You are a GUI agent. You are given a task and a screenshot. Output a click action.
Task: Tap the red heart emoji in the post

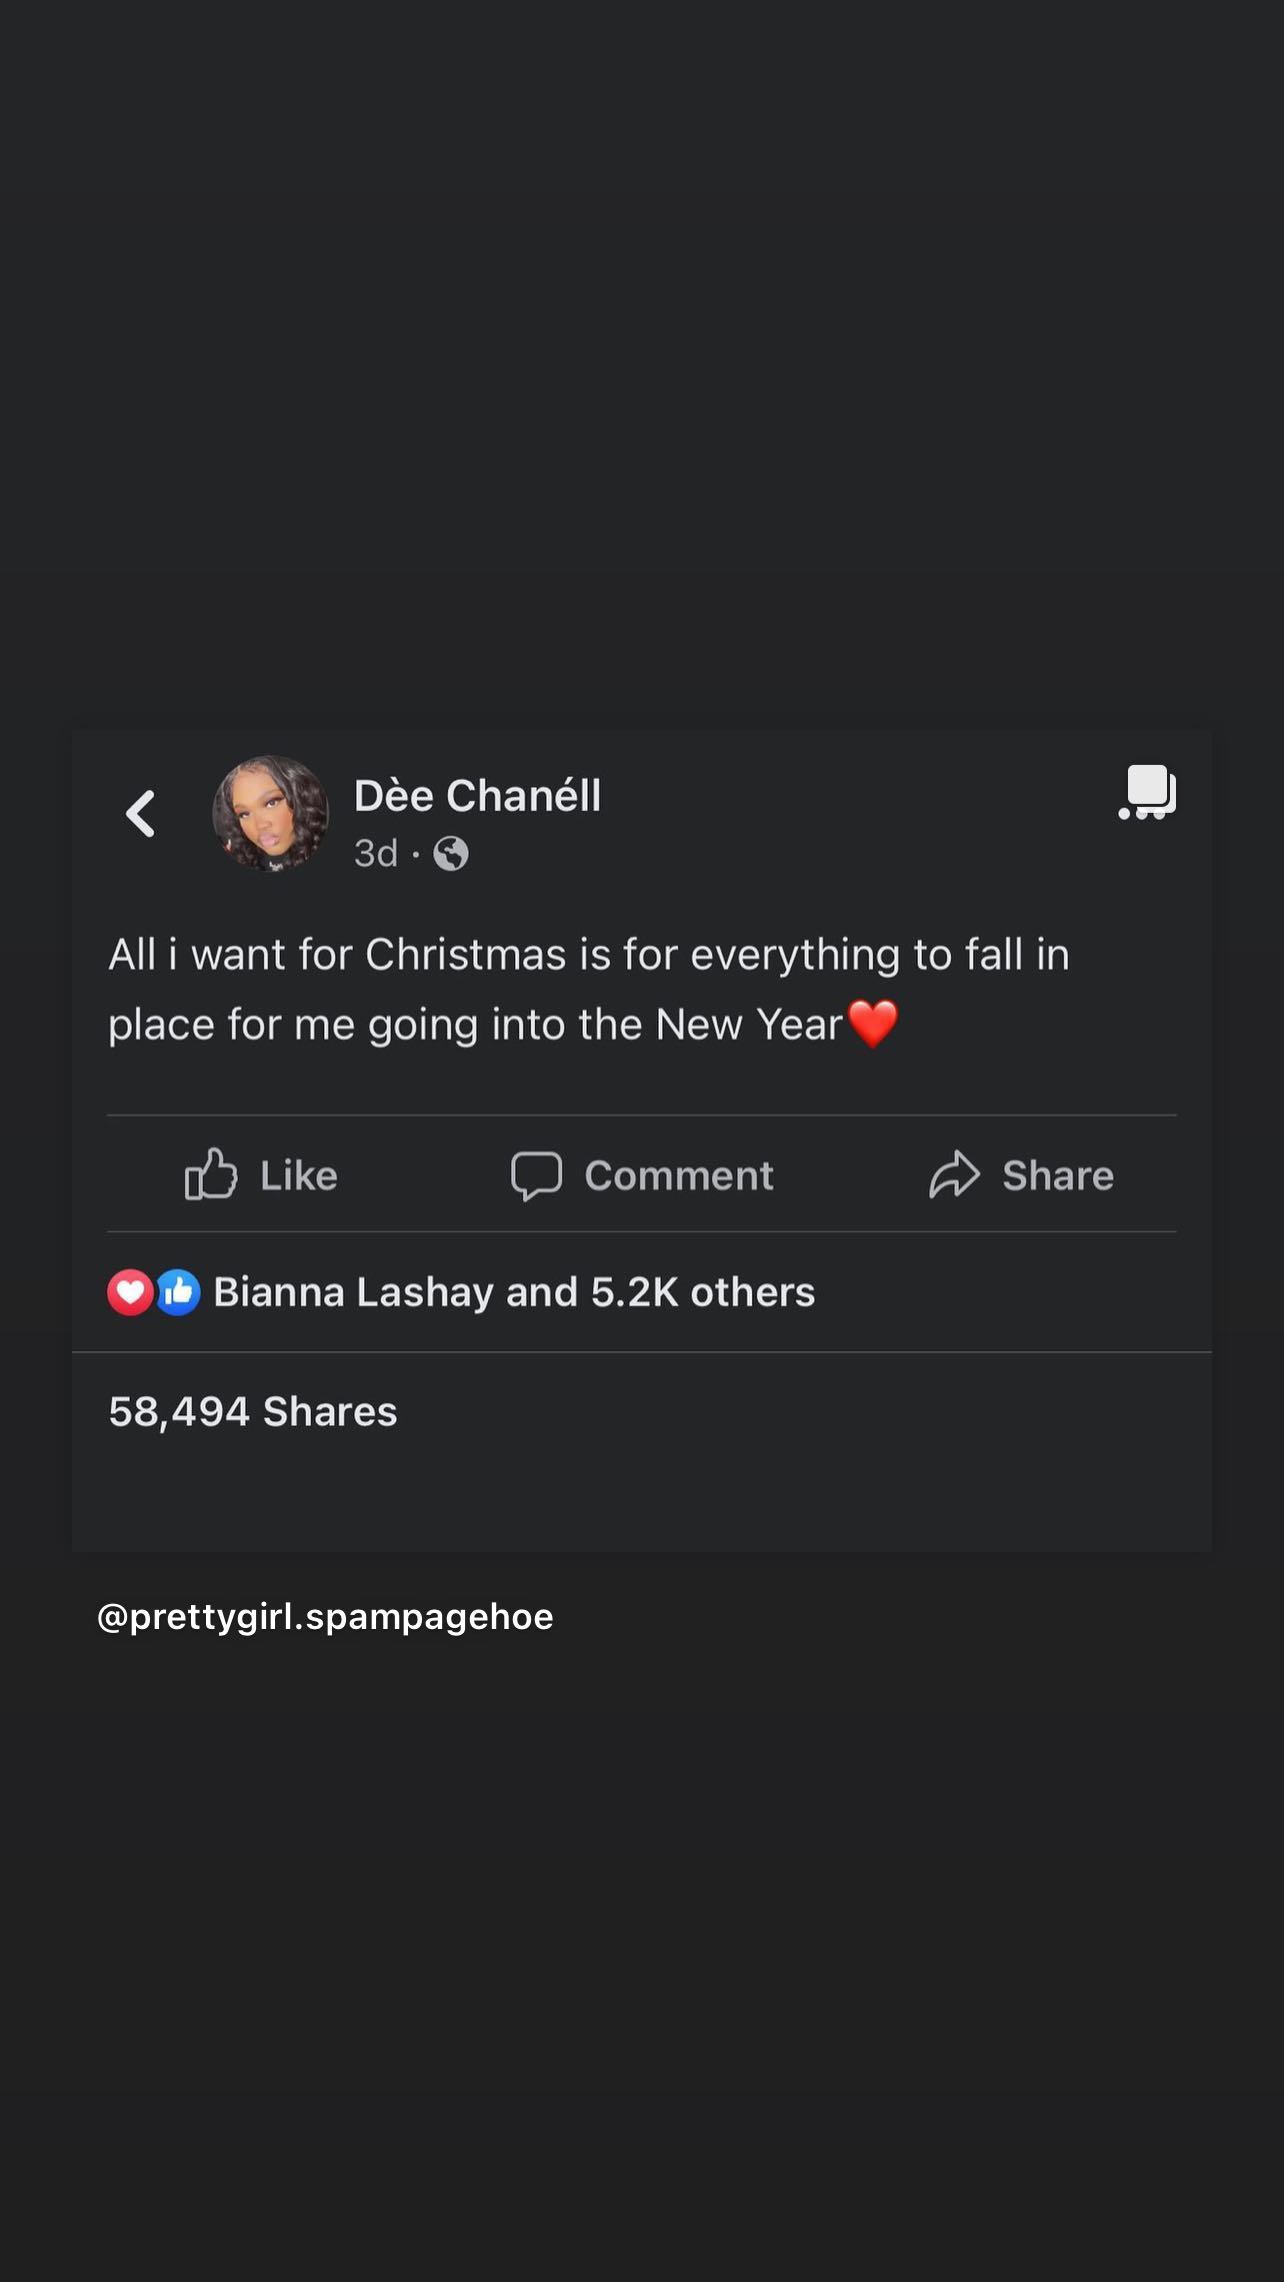coord(873,1024)
